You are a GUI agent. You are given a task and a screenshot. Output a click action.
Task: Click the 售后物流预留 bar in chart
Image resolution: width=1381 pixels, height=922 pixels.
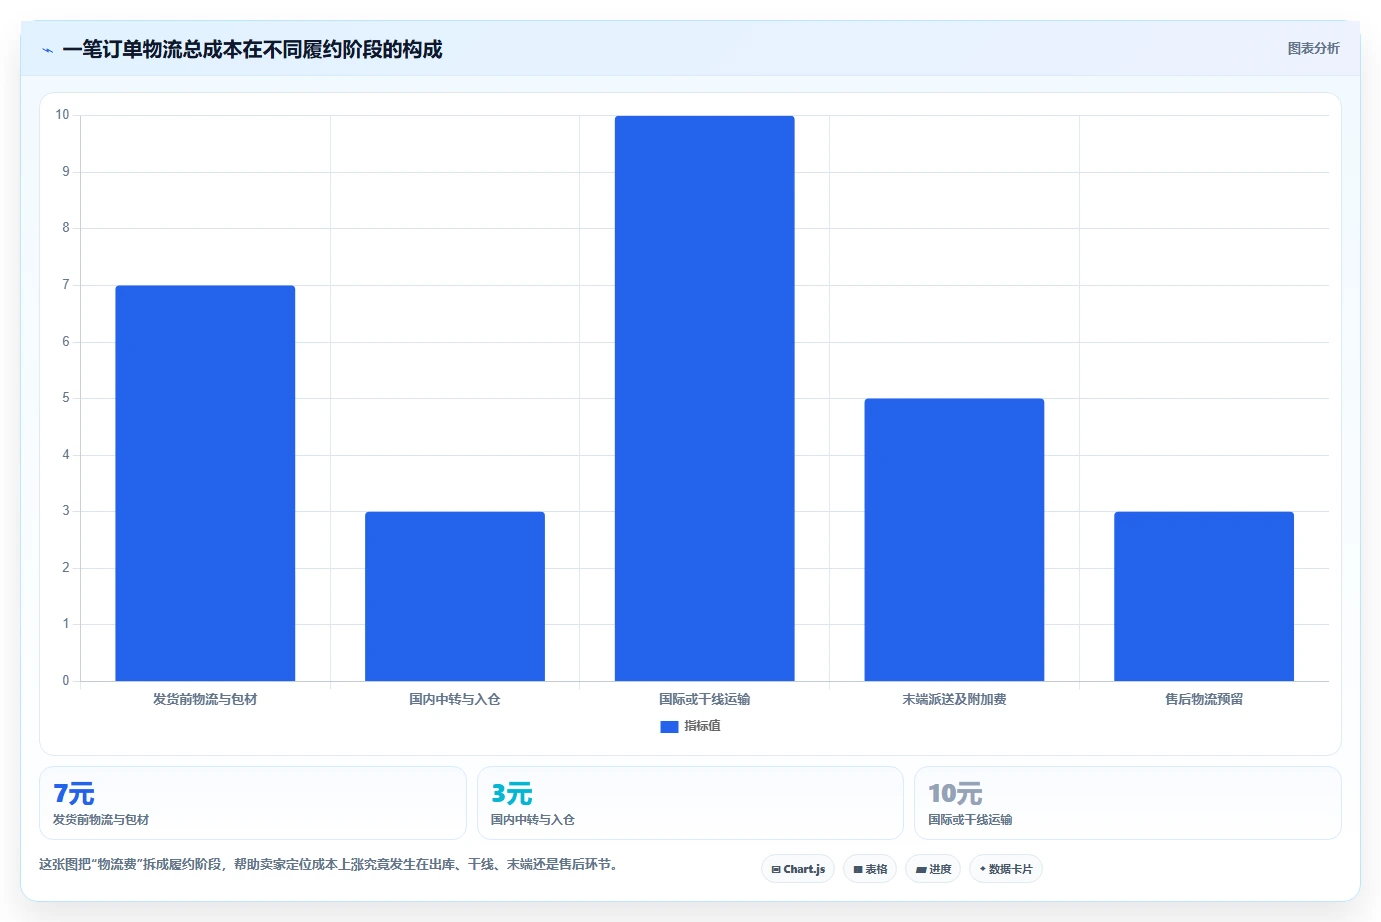coord(1204,596)
